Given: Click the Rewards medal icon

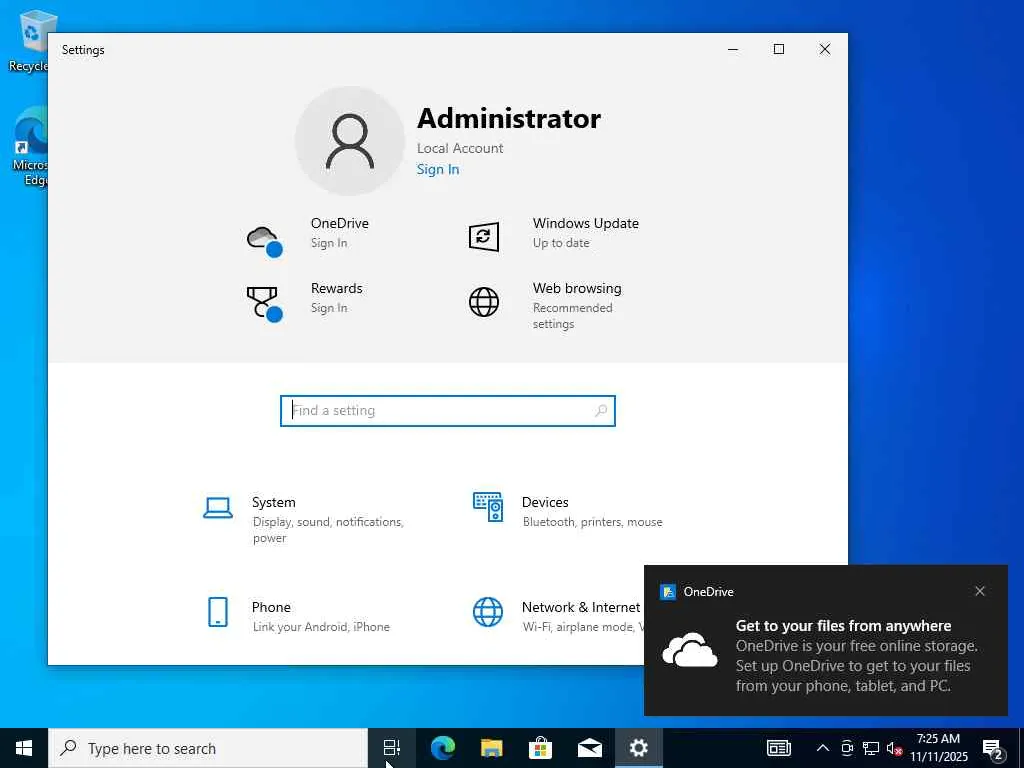Looking at the screenshot, I should click(264, 304).
